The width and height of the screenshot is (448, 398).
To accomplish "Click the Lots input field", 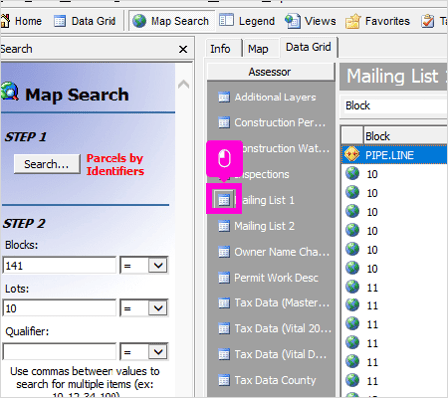I will (59, 308).
